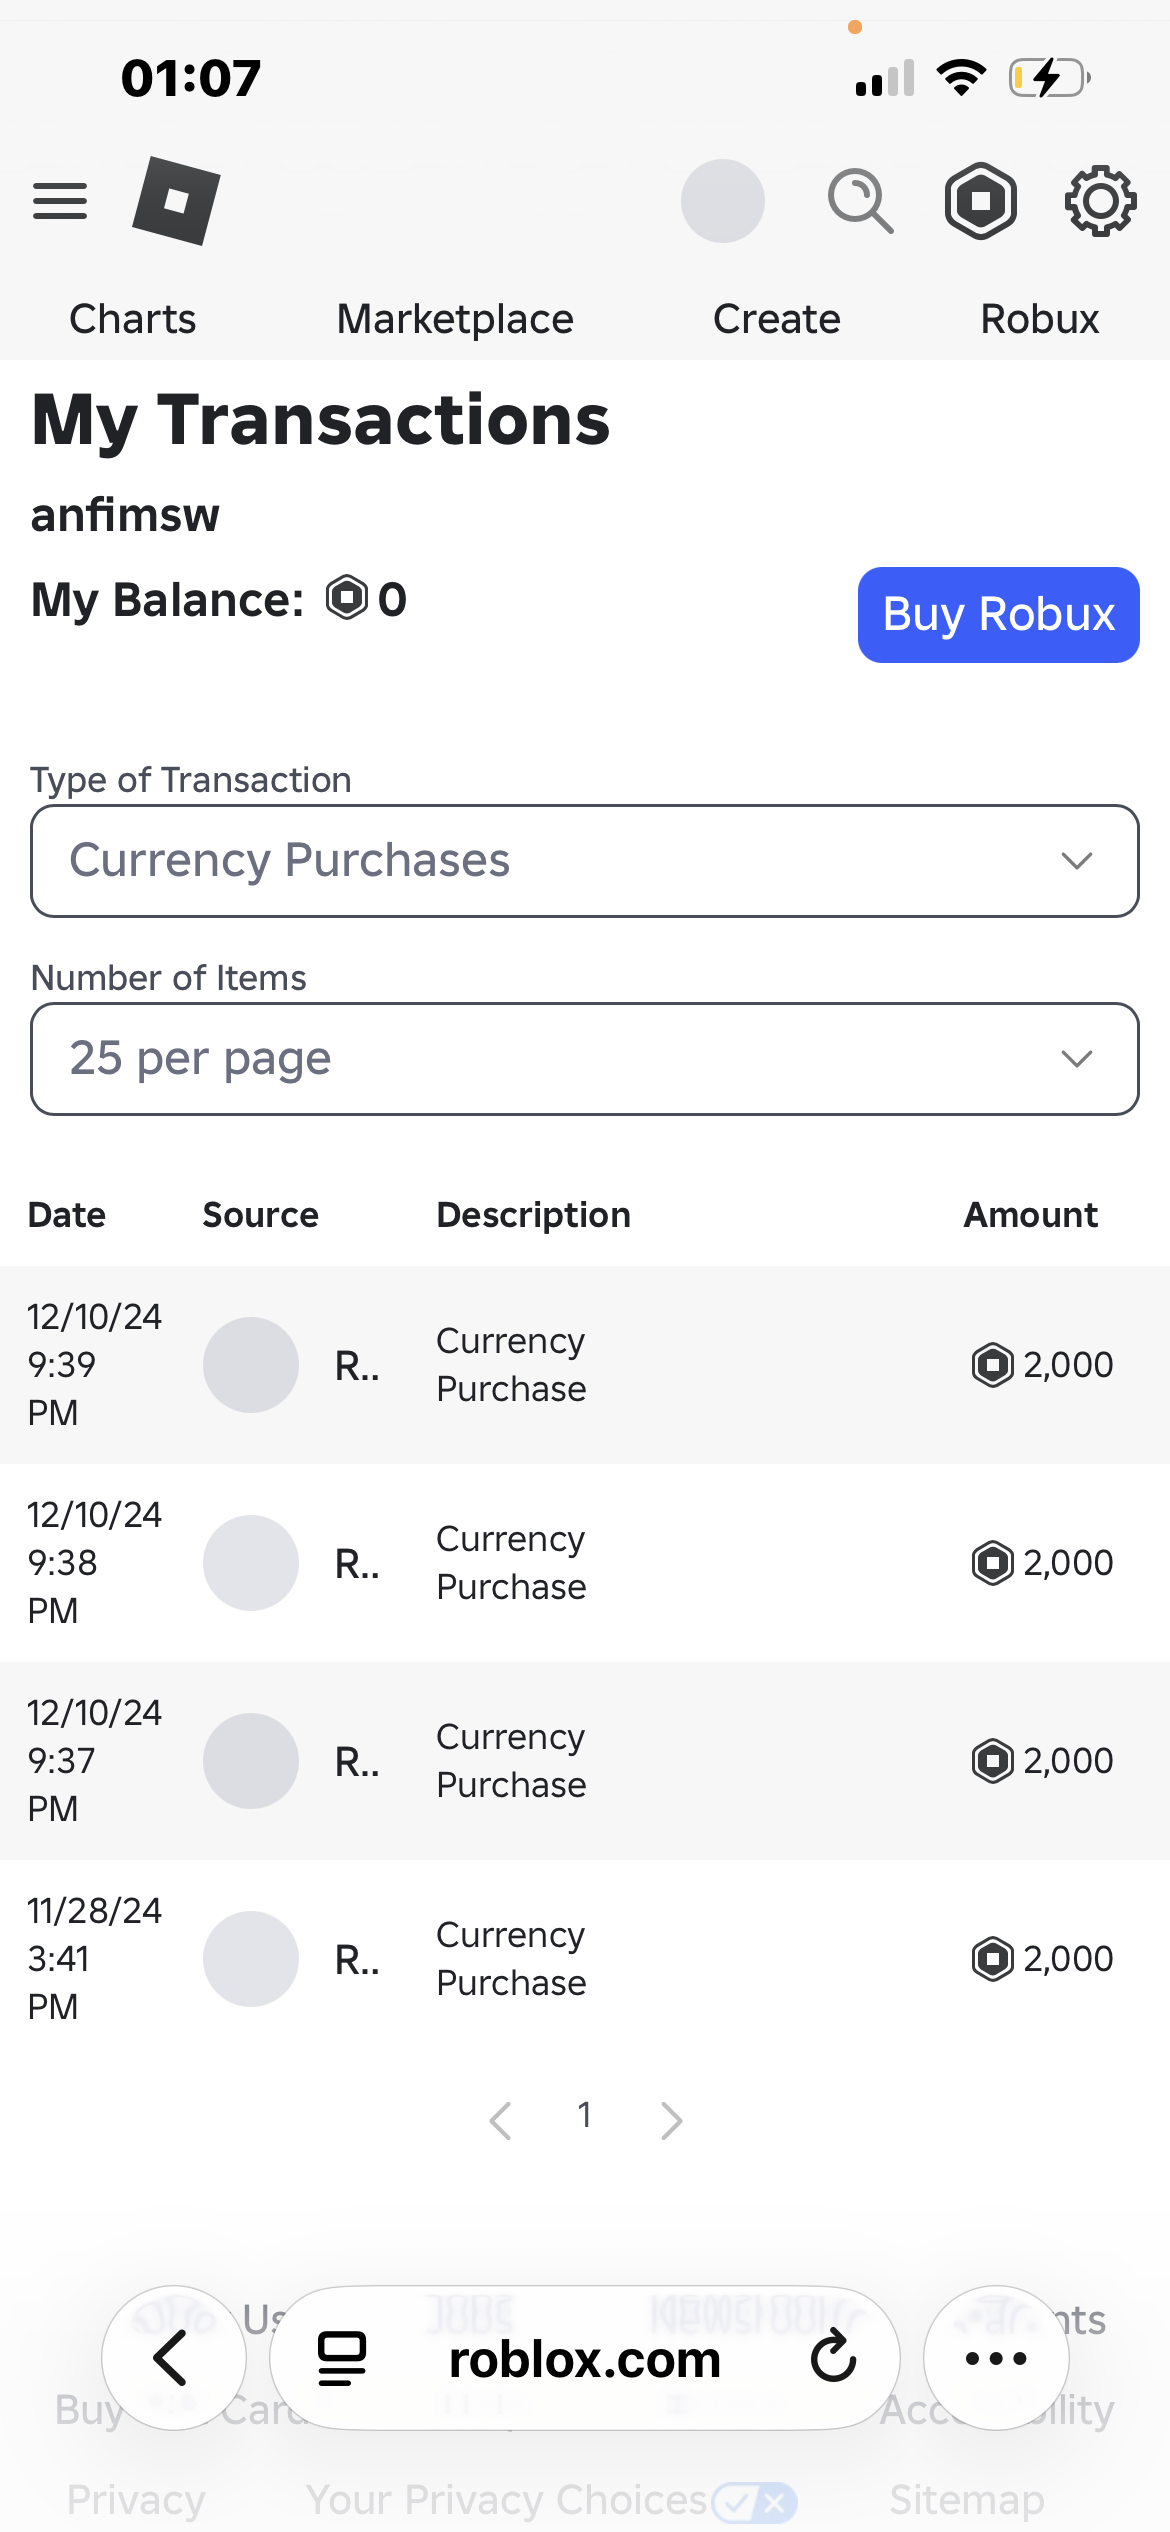Tap Currency Purchase description in 9:38 PM row

511,1563
